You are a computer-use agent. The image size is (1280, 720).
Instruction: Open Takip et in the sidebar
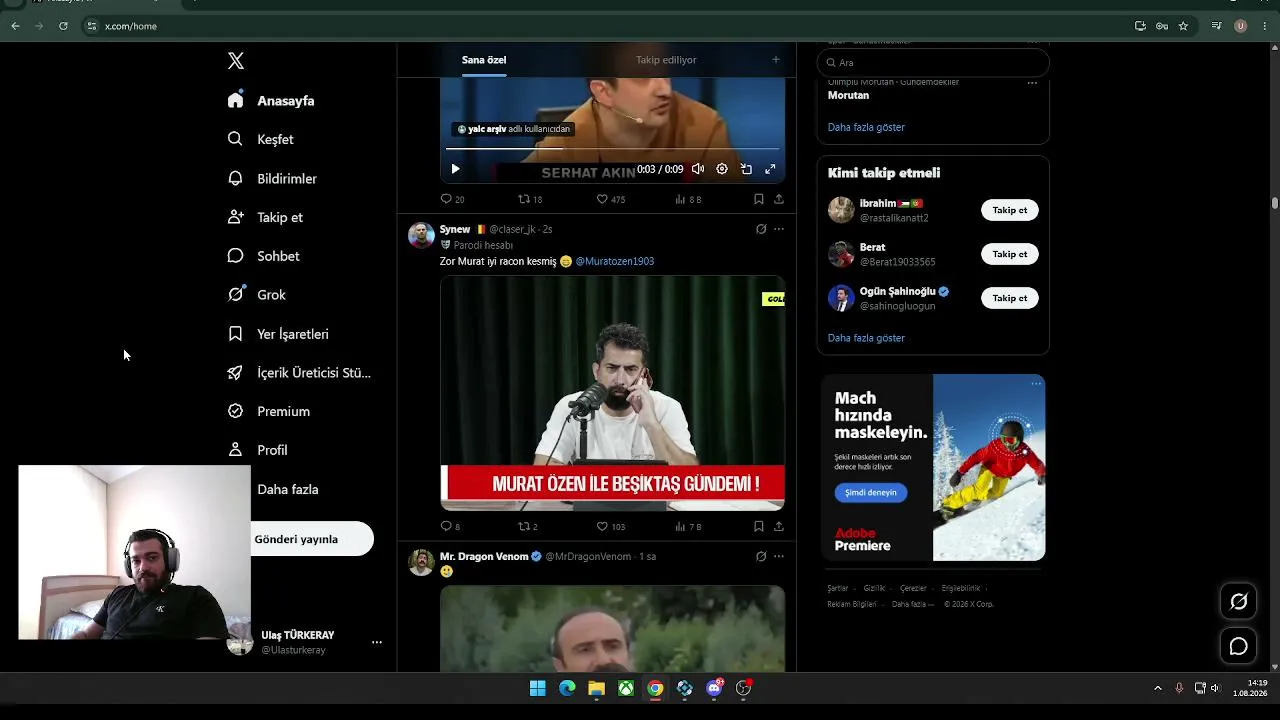tap(265, 217)
